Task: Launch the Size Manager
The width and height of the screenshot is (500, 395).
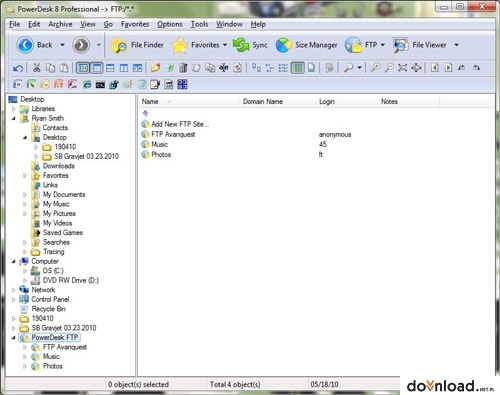Action: click(306, 45)
